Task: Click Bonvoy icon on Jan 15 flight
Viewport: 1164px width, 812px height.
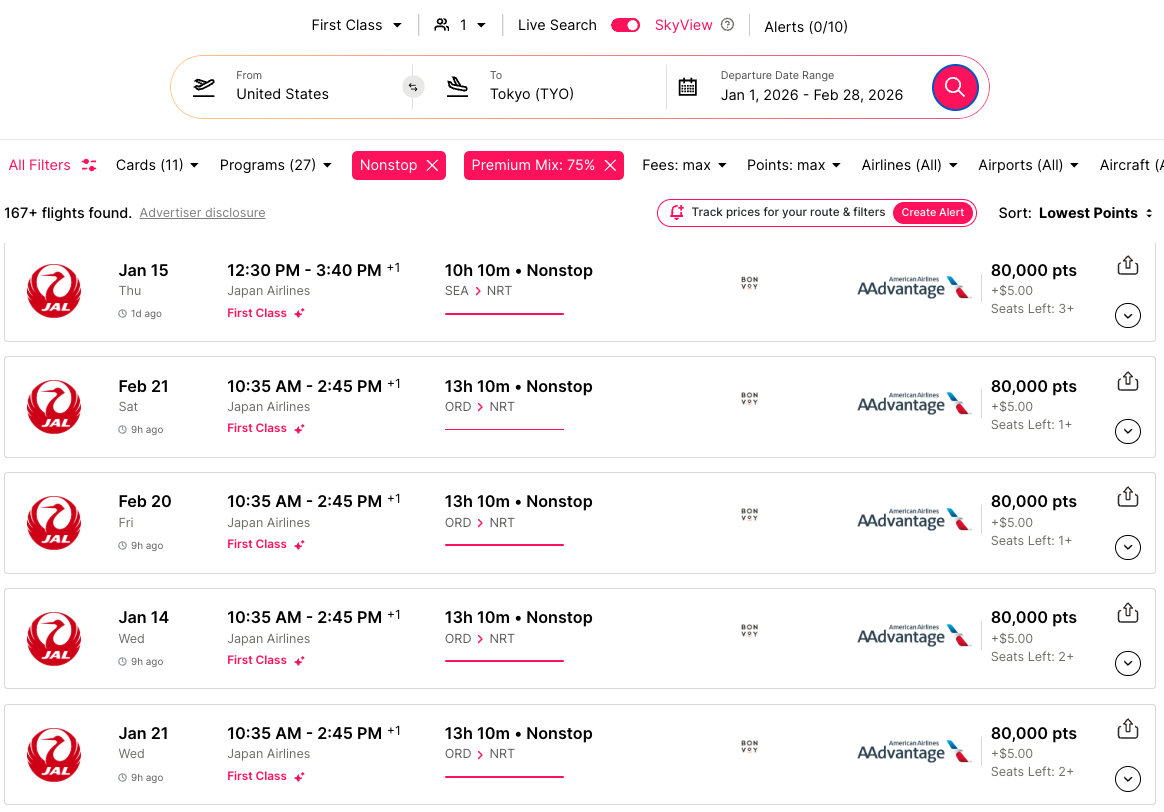Action: [750, 283]
